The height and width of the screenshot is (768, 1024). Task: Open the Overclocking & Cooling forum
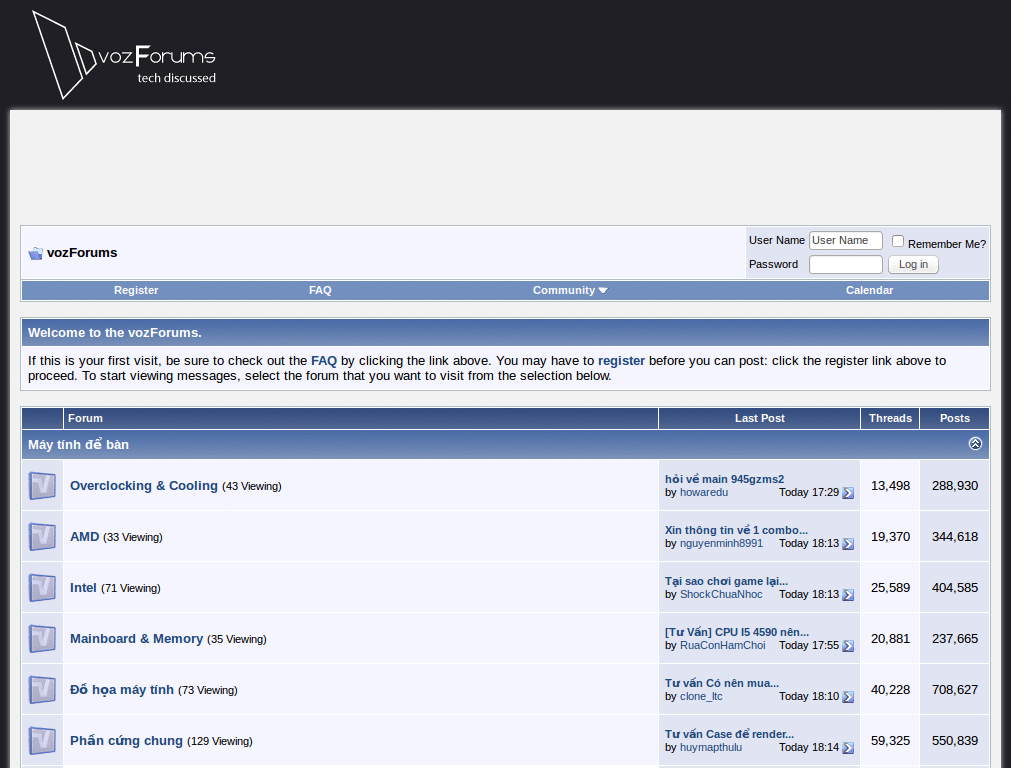click(x=144, y=486)
